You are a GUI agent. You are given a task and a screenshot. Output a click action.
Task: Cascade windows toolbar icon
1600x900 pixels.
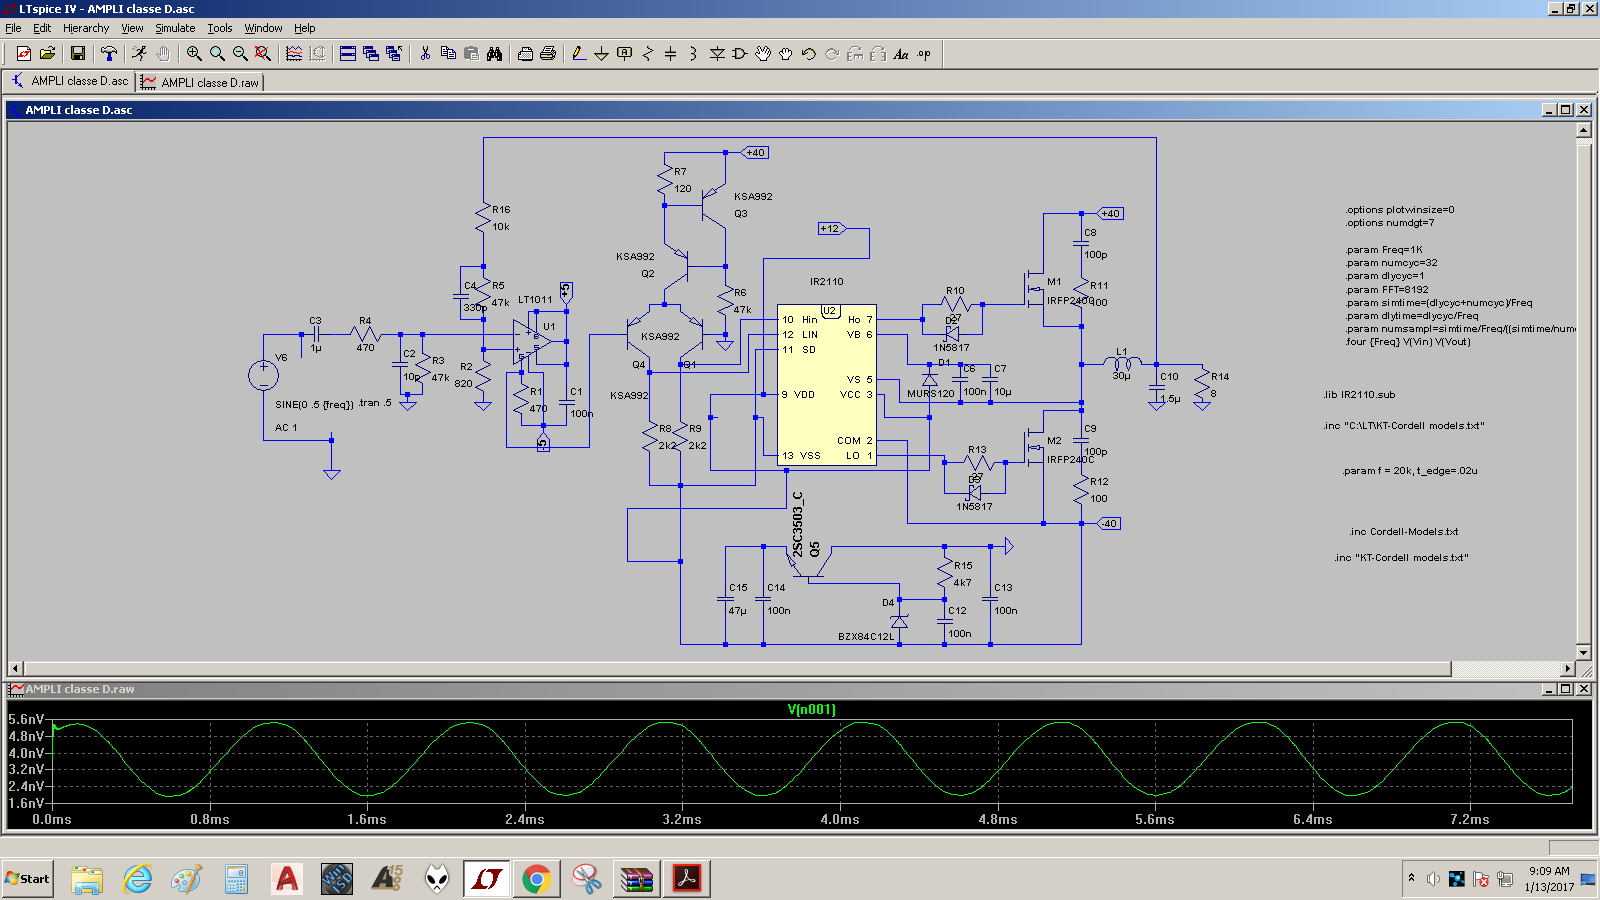click(x=371, y=54)
